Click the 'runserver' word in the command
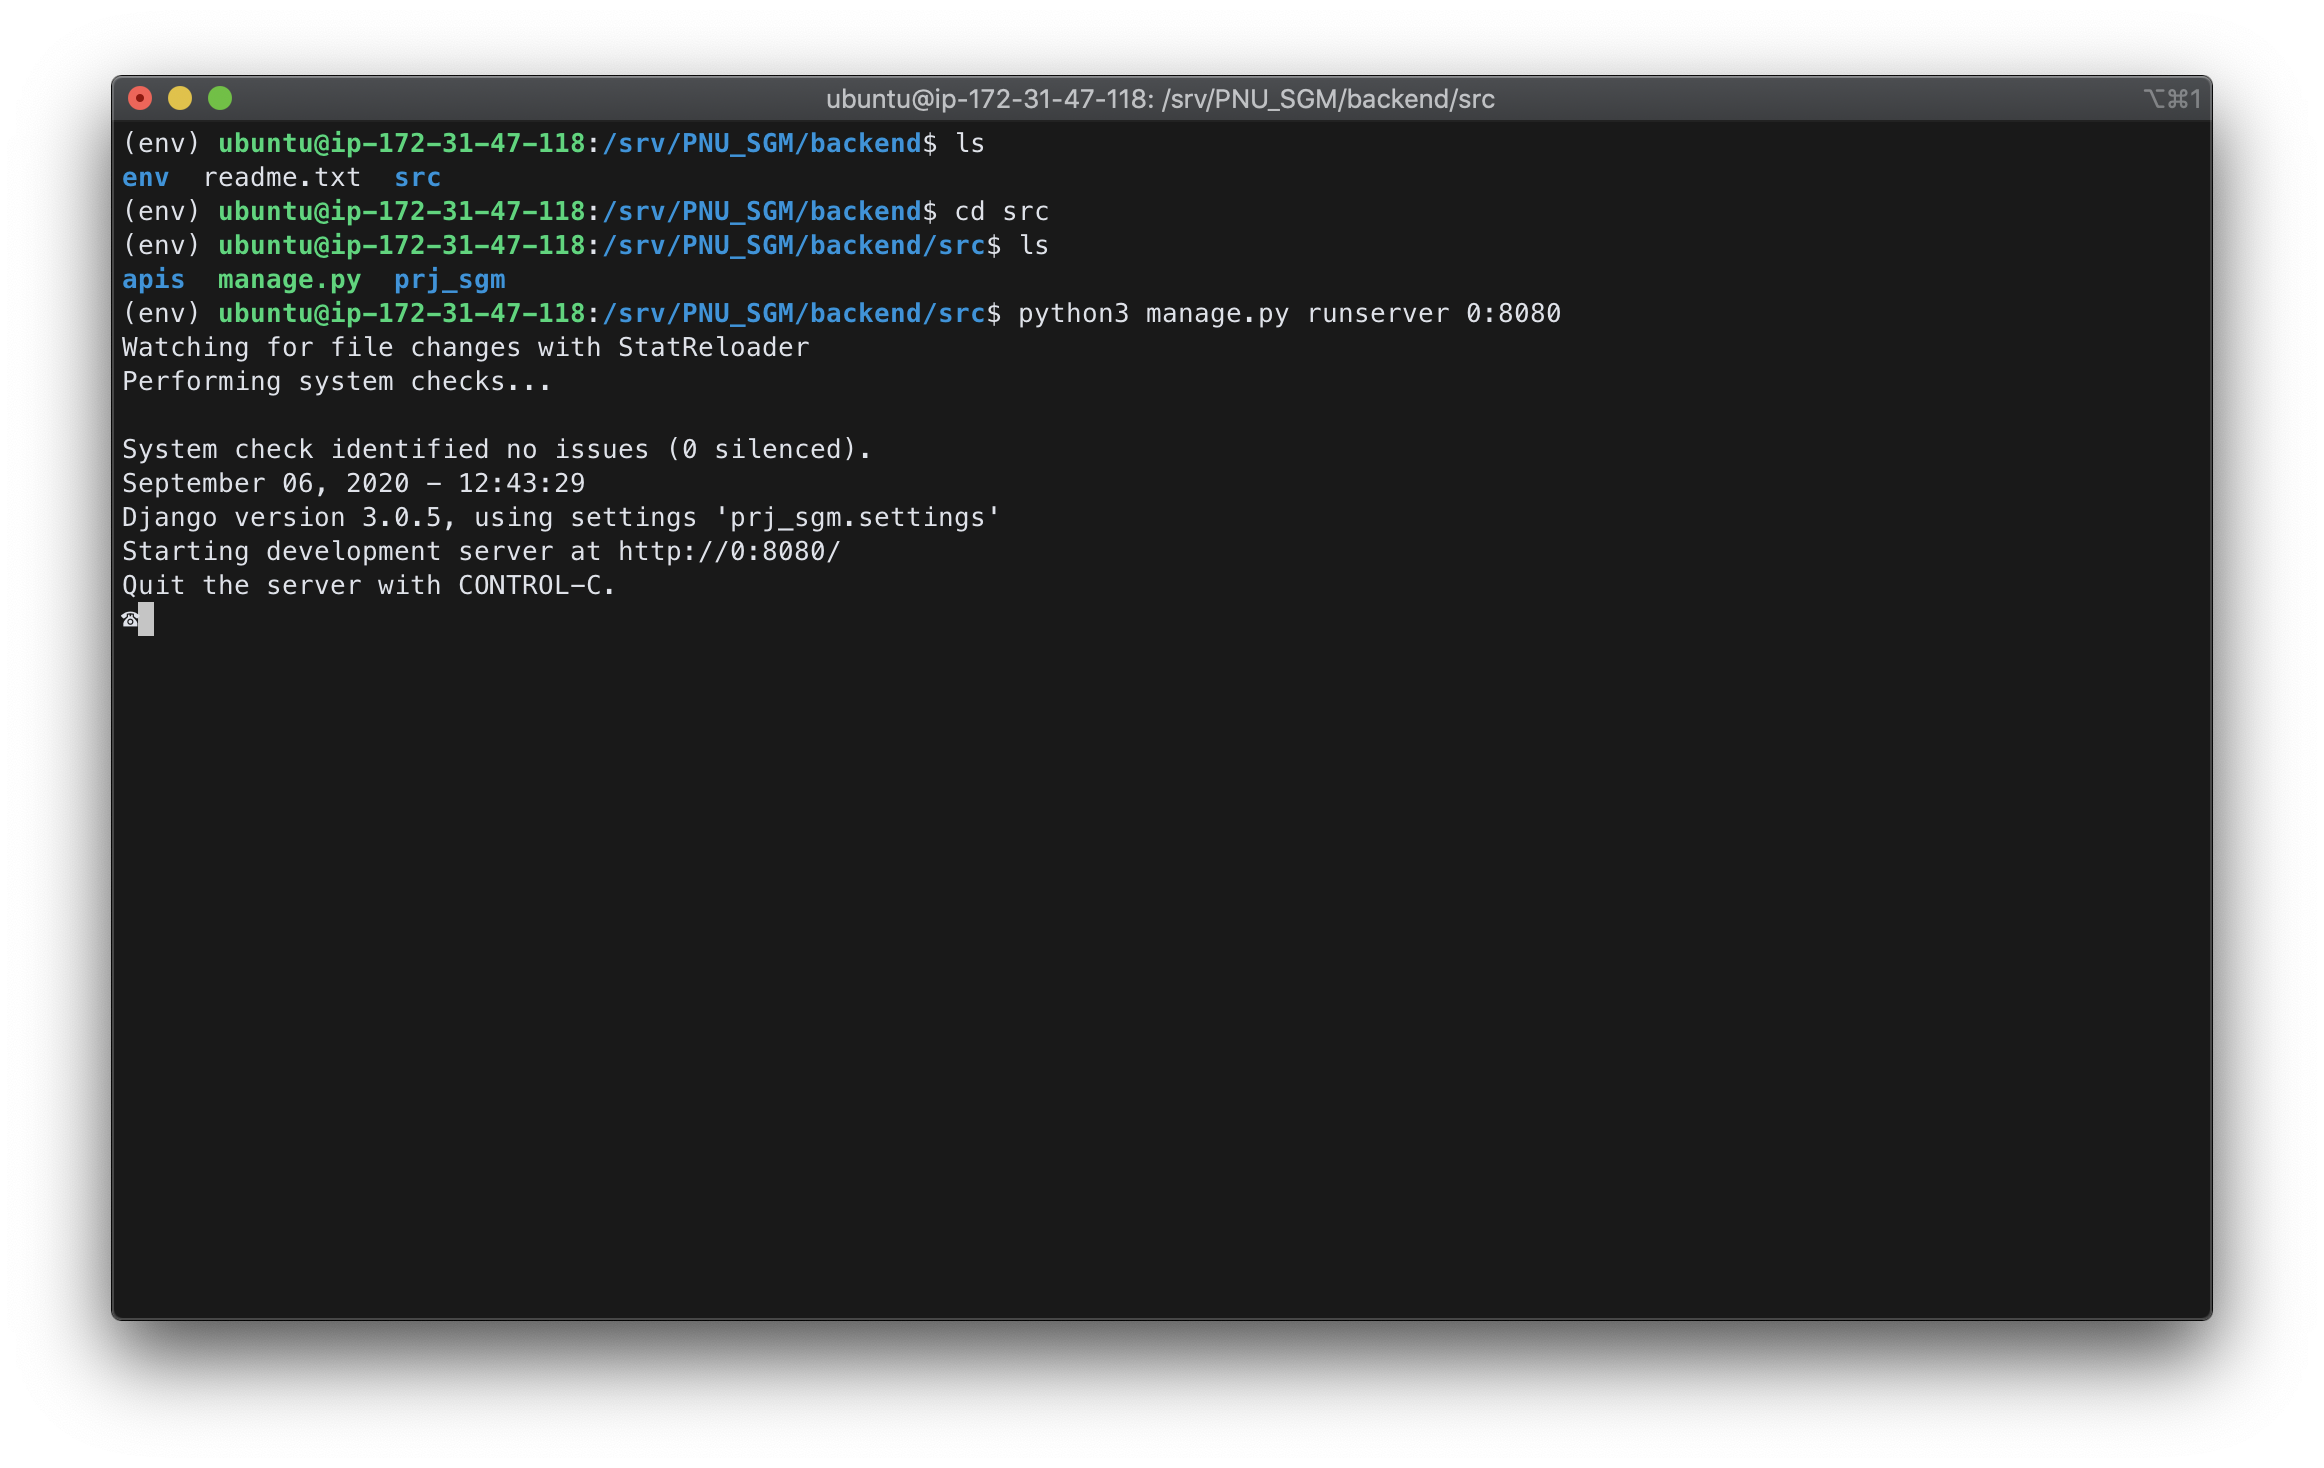 [x=1378, y=313]
